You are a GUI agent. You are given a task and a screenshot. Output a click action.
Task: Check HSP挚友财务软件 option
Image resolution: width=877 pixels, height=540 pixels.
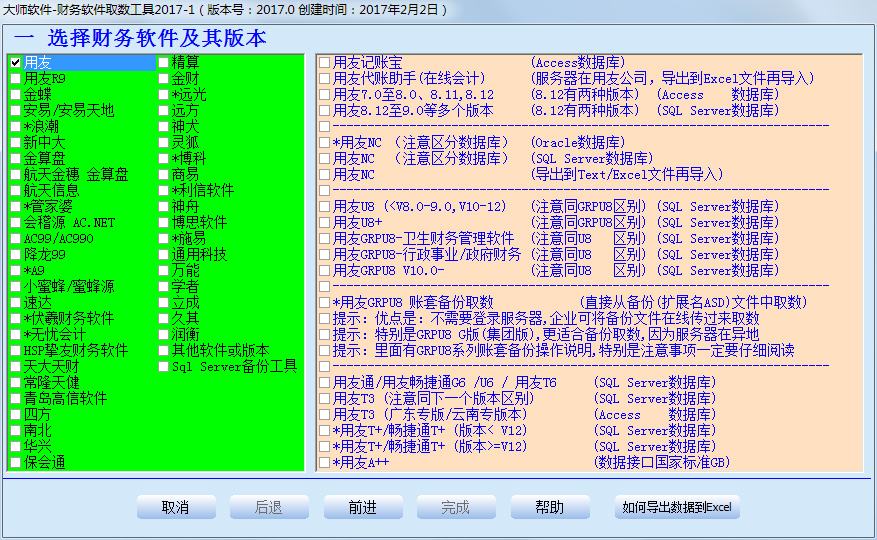point(16,351)
